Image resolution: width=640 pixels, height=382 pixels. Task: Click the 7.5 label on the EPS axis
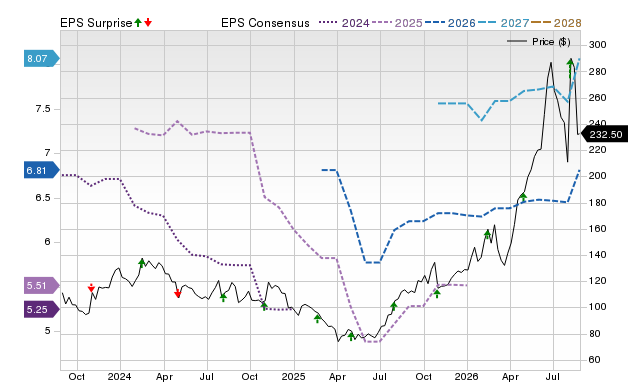point(43,109)
